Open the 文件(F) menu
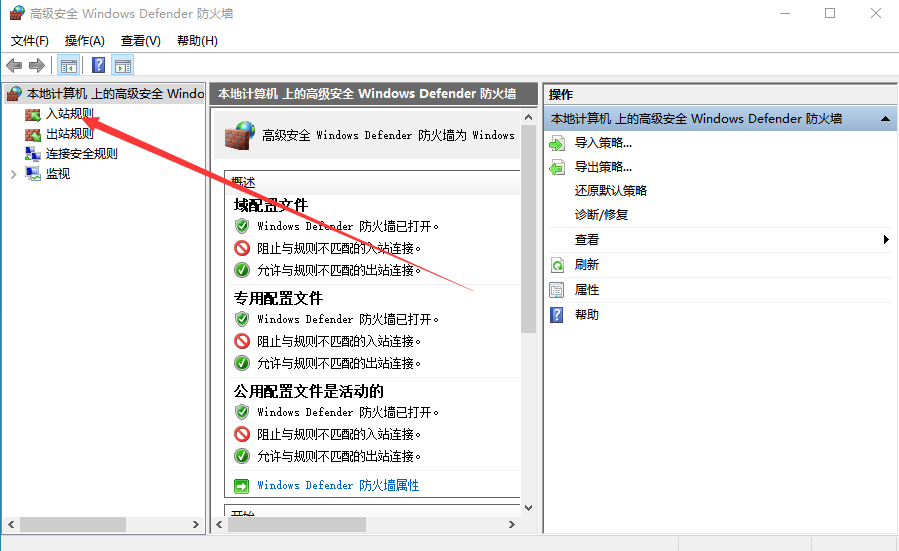This screenshot has width=899, height=551. click(30, 41)
